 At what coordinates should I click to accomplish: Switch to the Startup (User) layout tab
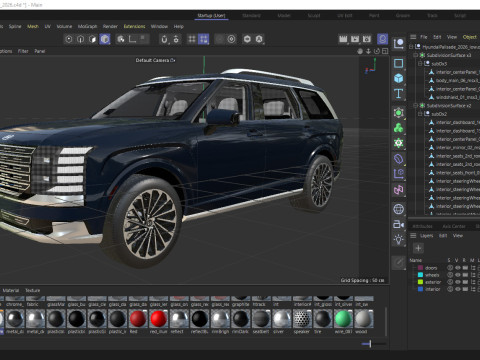211,16
